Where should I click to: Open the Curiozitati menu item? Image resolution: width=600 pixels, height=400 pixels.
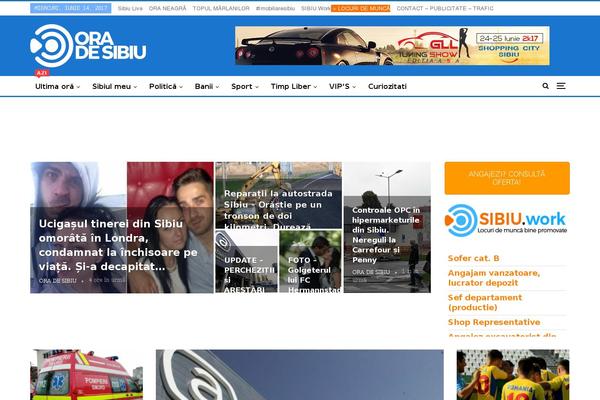click(387, 87)
